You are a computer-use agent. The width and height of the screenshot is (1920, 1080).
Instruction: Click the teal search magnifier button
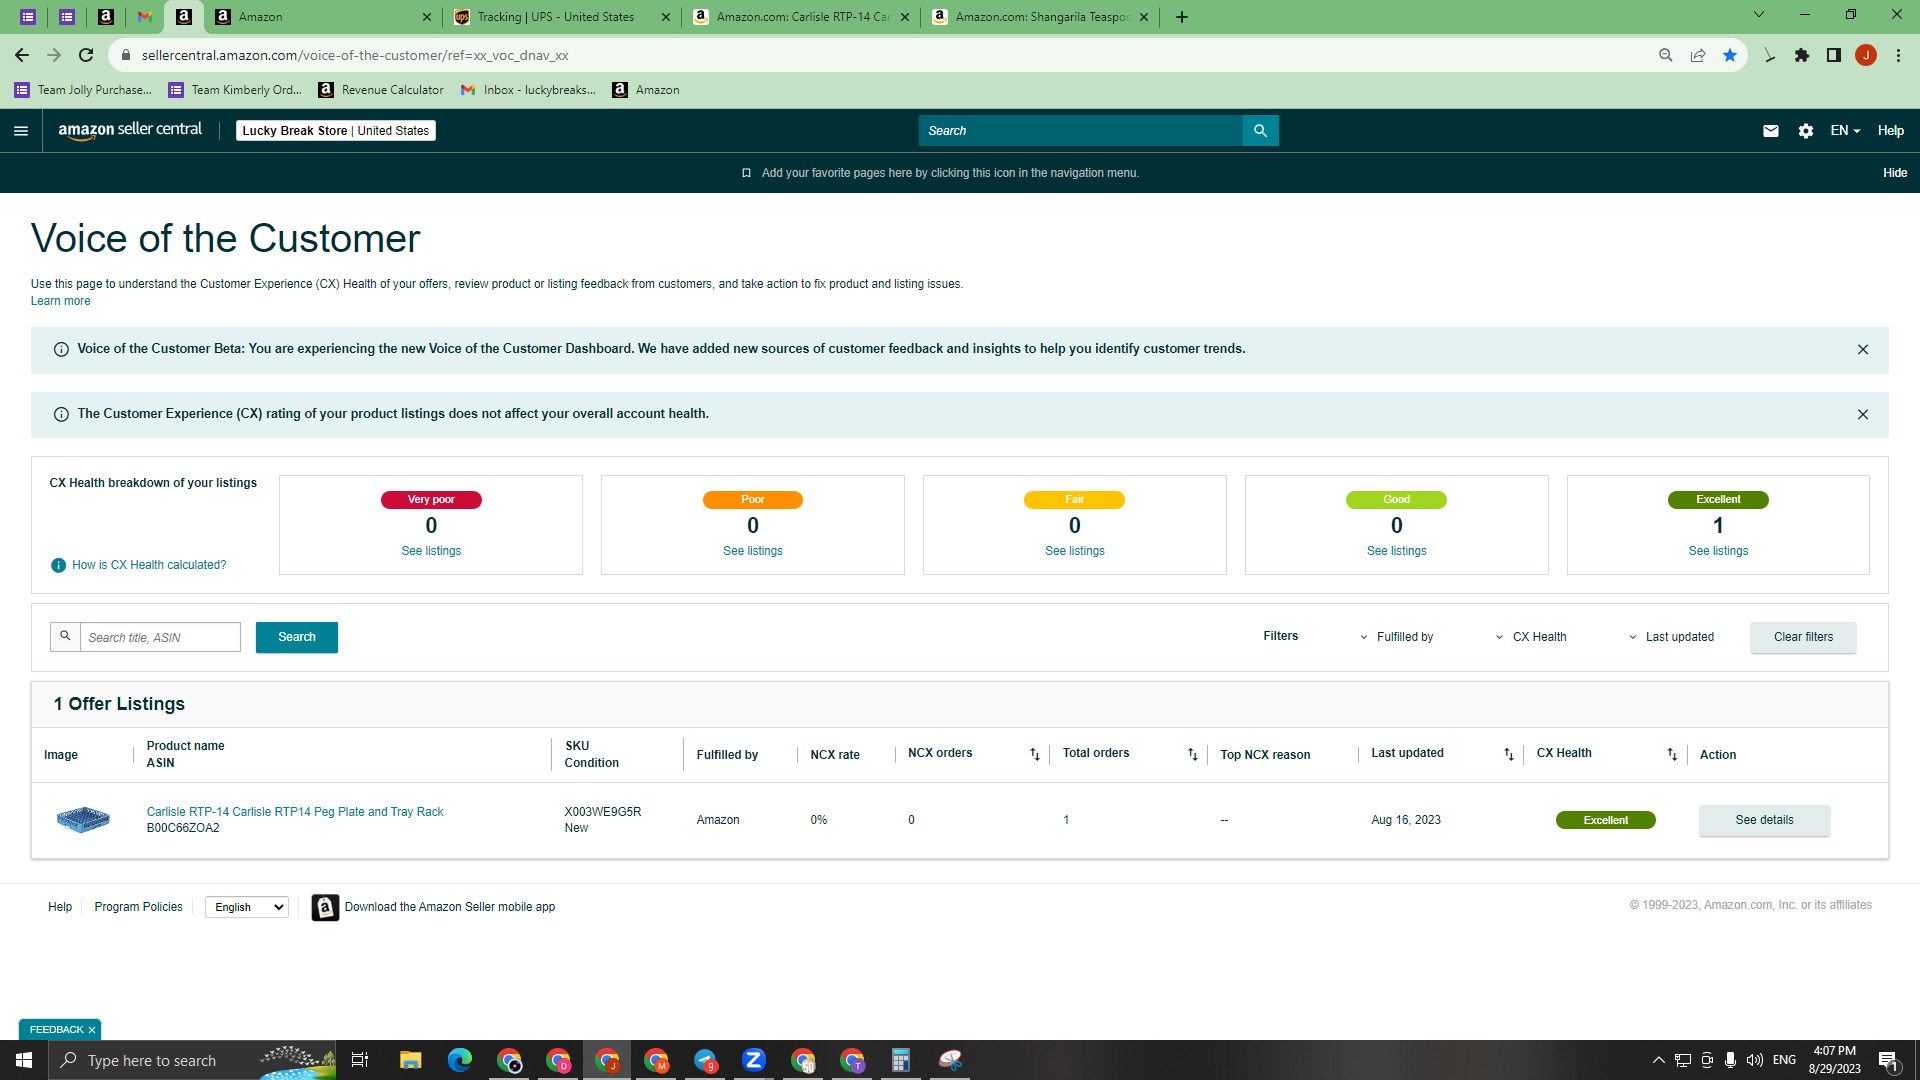pyautogui.click(x=1260, y=131)
